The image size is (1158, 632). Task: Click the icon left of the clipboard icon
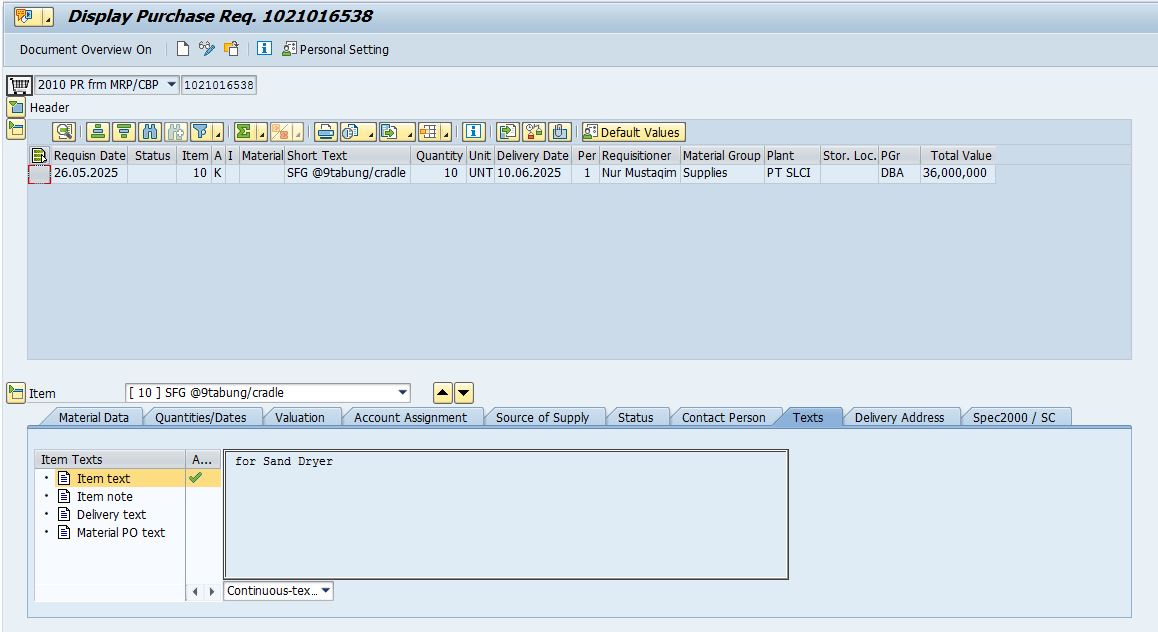534,132
